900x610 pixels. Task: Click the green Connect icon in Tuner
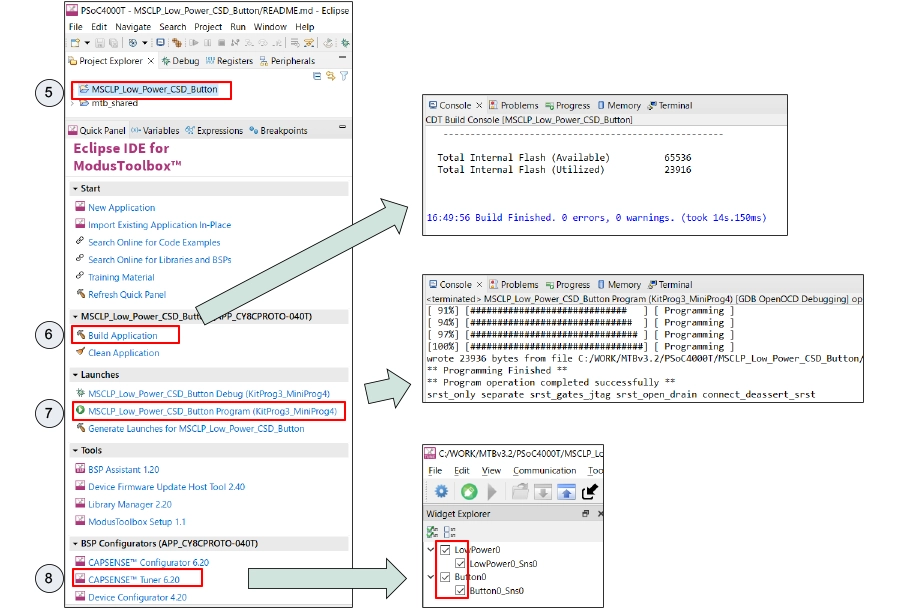469,492
